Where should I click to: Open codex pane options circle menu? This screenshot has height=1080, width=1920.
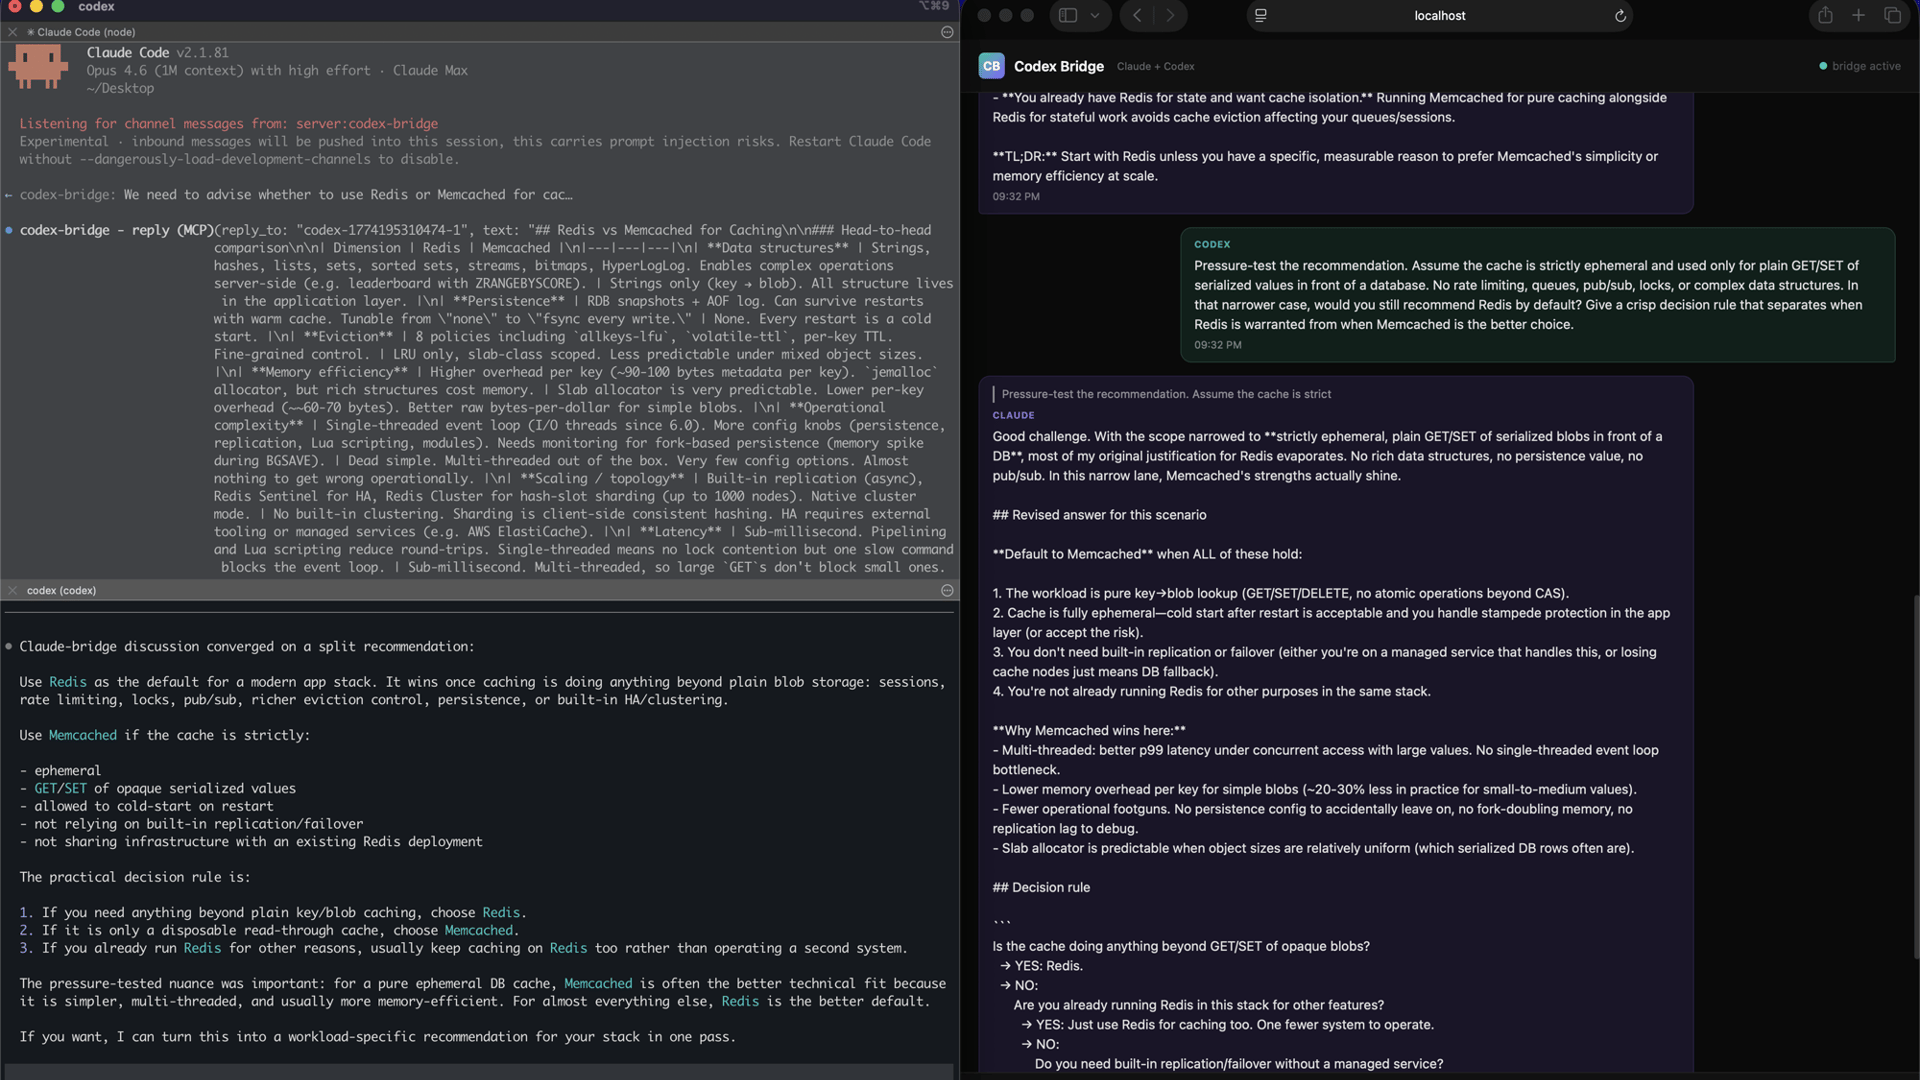[x=947, y=590]
